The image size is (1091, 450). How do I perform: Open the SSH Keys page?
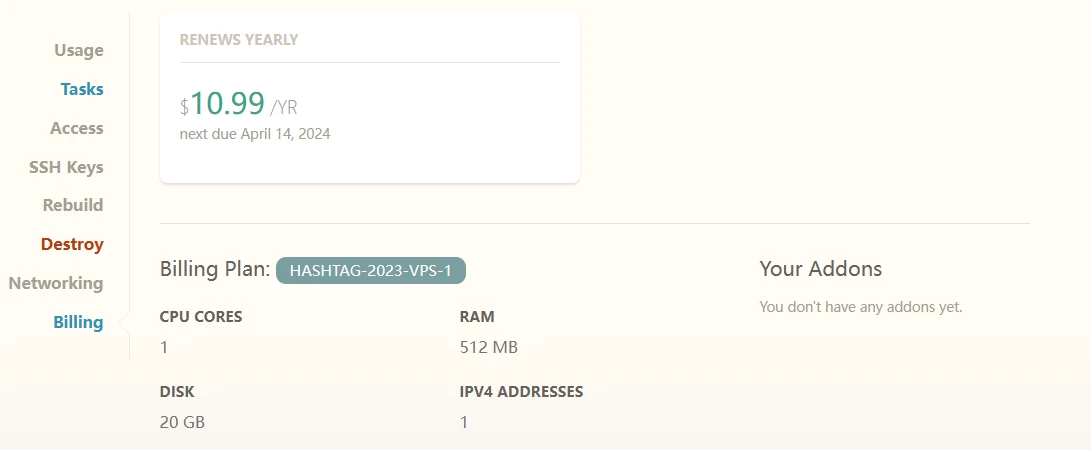tap(66, 167)
